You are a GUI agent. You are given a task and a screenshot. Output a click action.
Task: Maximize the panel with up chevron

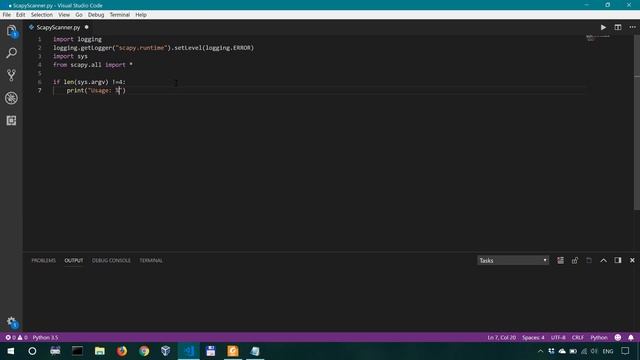[x=603, y=260]
